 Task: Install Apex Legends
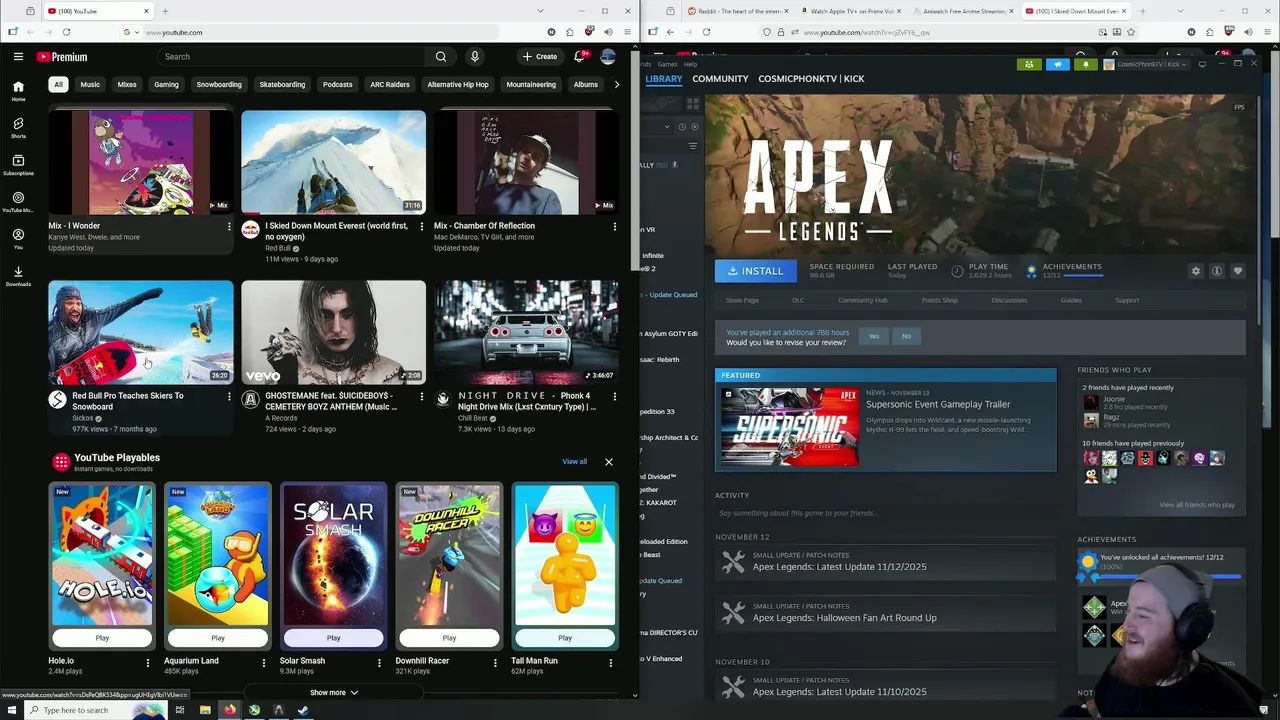[x=755, y=271]
